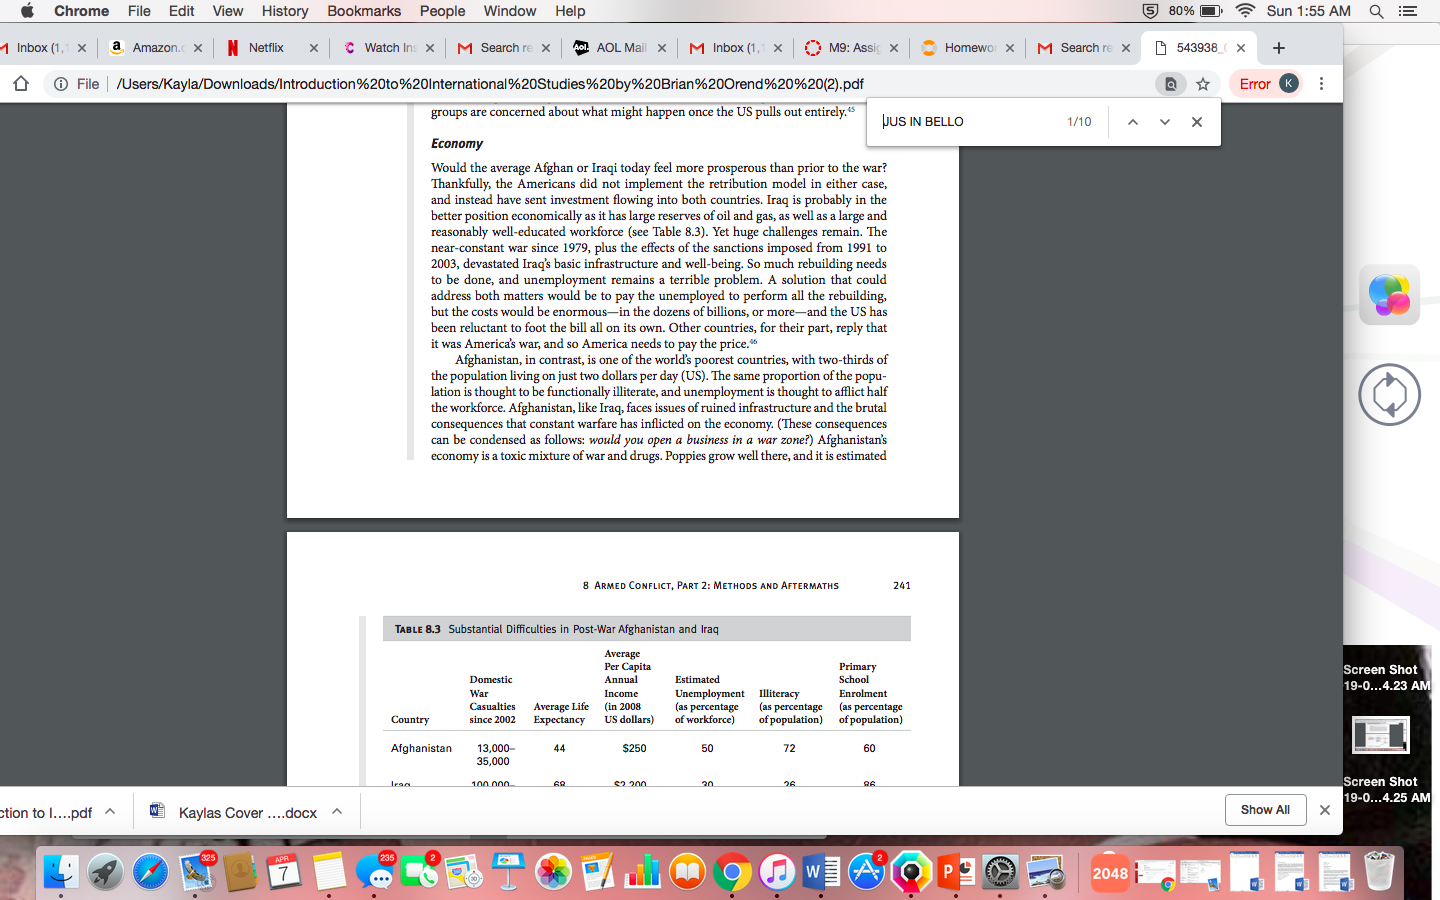
Task: Open the Bookmarks menu
Action: pyautogui.click(x=364, y=11)
